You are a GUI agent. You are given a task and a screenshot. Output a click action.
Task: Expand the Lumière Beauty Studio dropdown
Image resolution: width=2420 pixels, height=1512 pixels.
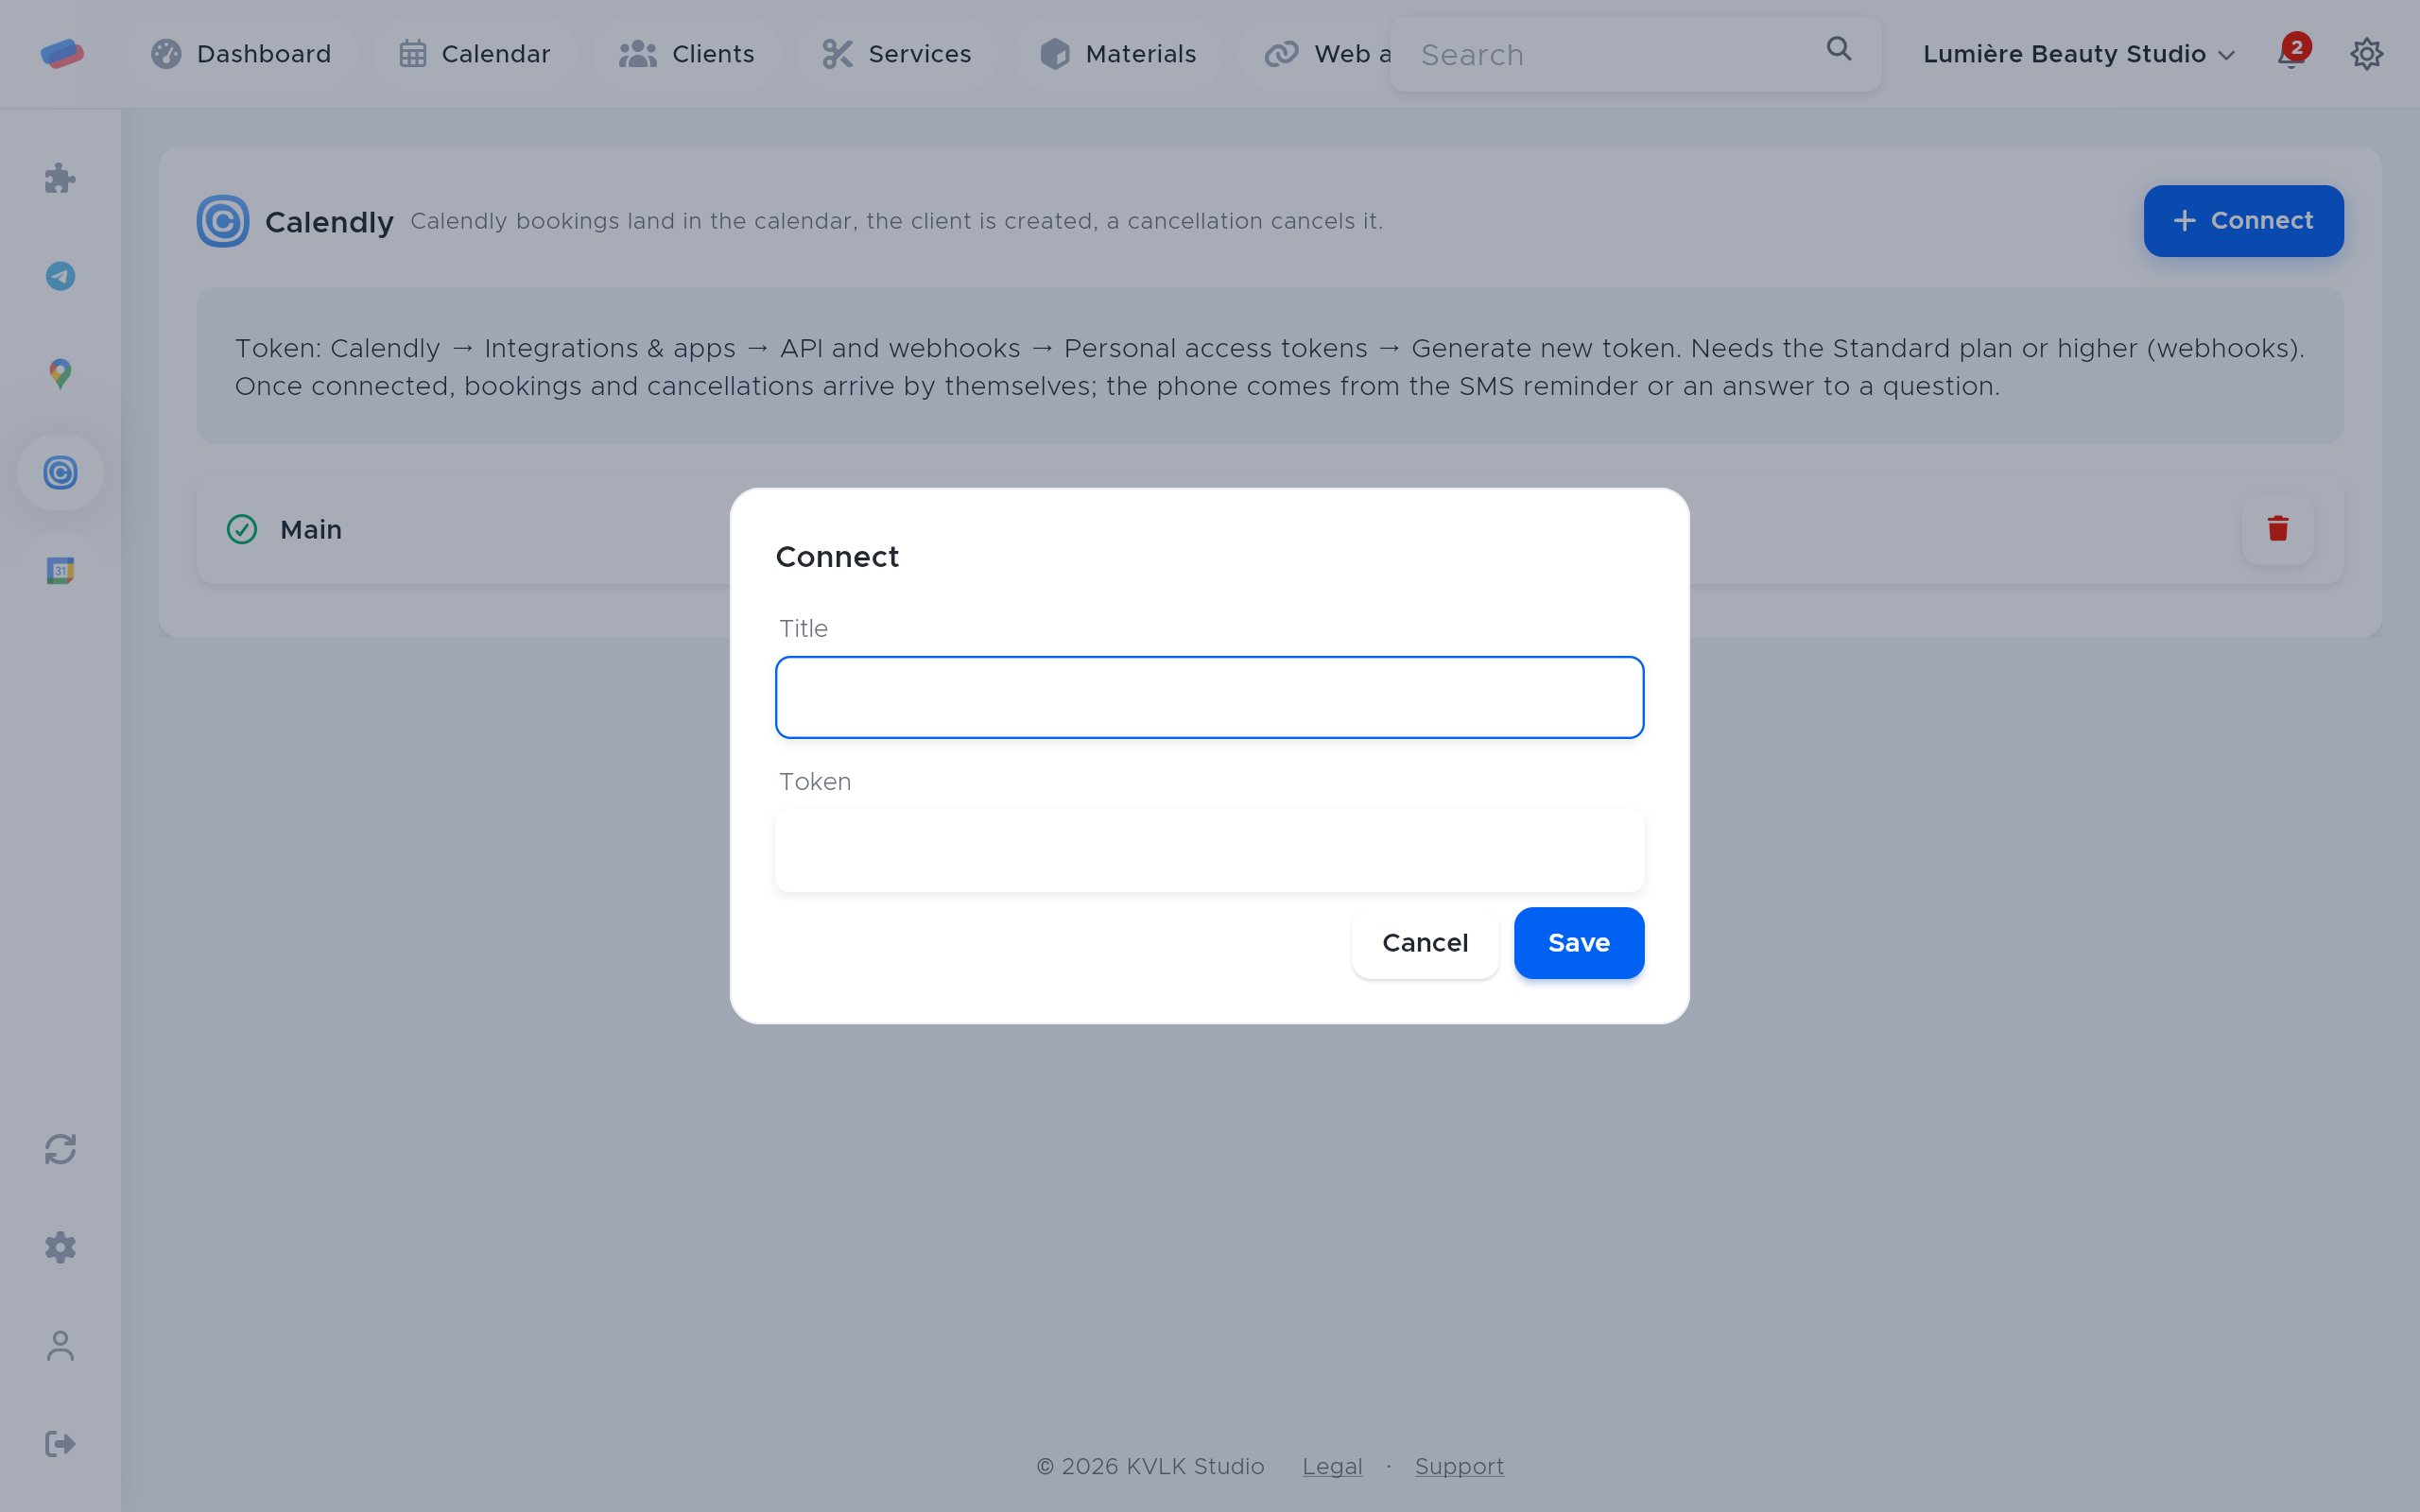click(2078, 54)
